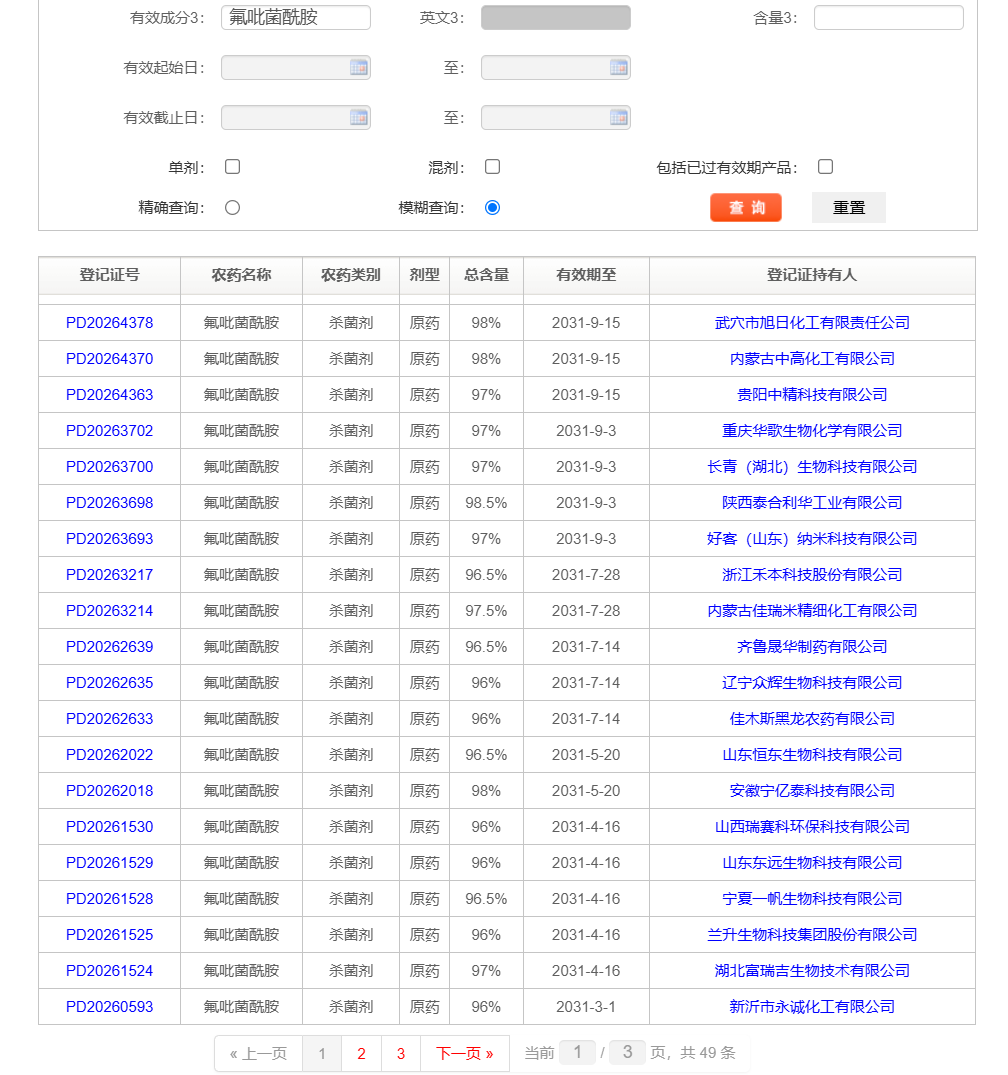
Task: Open registration PD20262633
Action: 110,718
